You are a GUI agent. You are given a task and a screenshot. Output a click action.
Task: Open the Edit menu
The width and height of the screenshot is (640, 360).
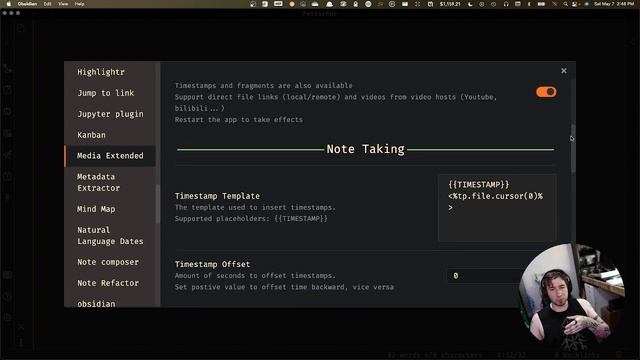tap(47, 4)
